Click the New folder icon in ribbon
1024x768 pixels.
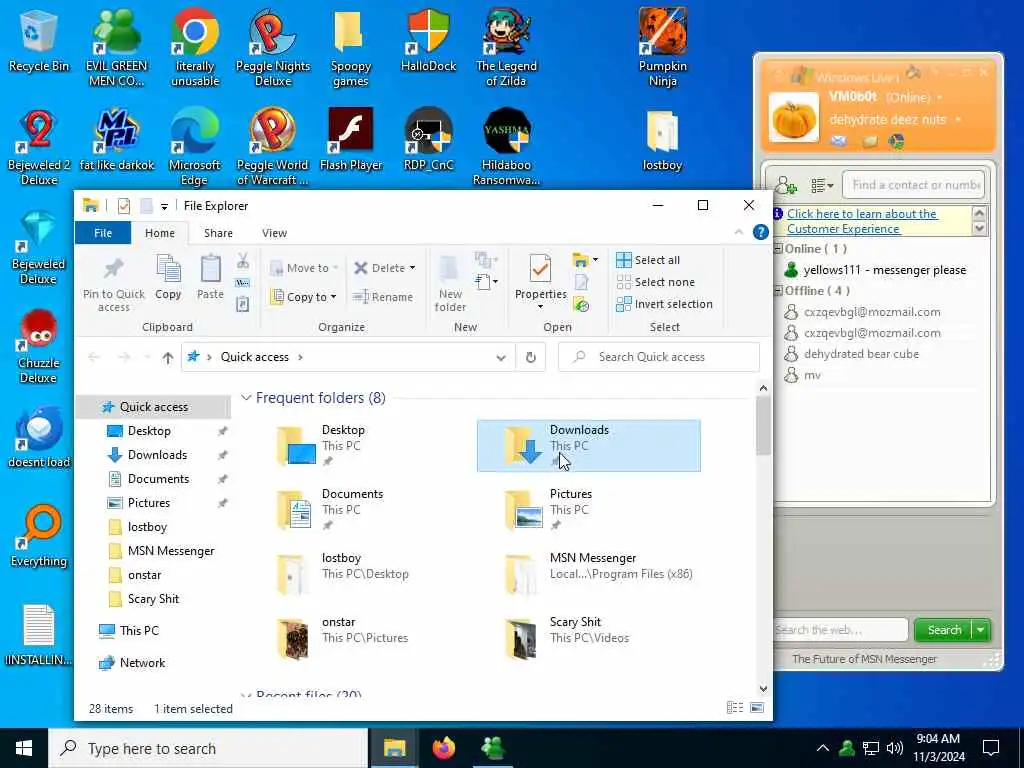click(450, 283)
